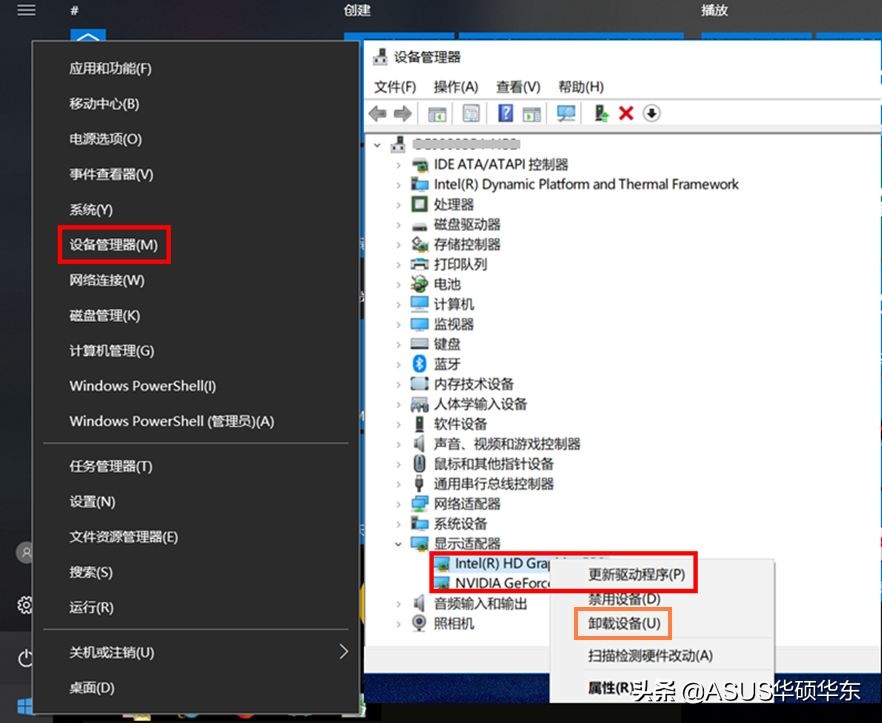Click the Disable device down-arrow toolbar icon

(650, 113)
